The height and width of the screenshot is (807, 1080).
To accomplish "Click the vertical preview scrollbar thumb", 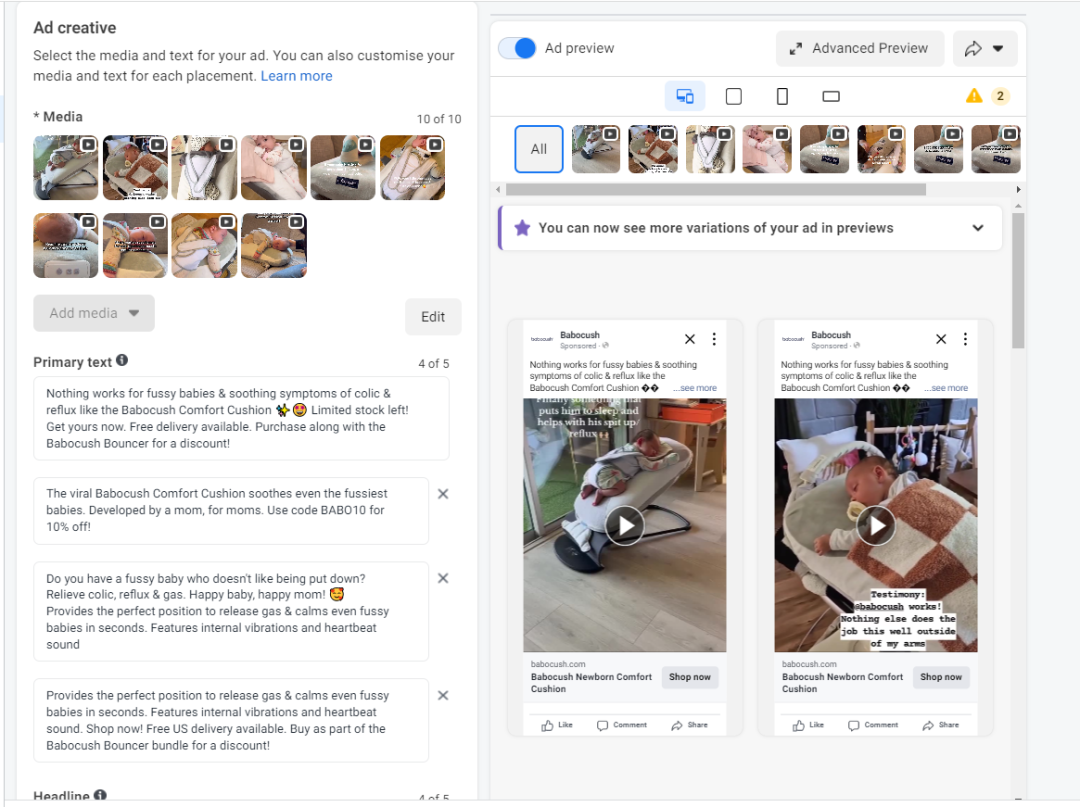I will coord(1018,280).
